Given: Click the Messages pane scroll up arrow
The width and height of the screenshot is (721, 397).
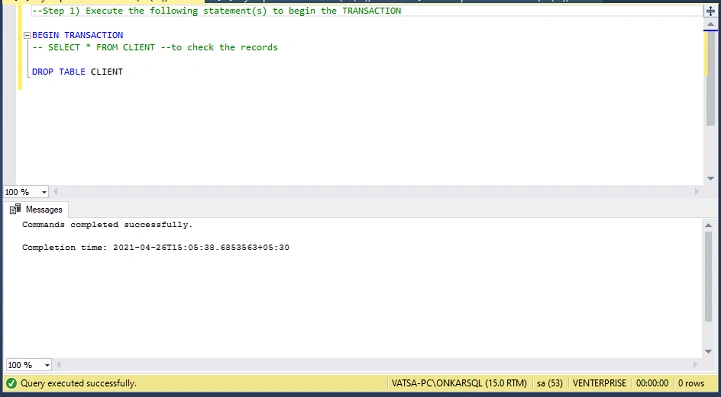Looking at the screenshot, I should coord(708,225).
